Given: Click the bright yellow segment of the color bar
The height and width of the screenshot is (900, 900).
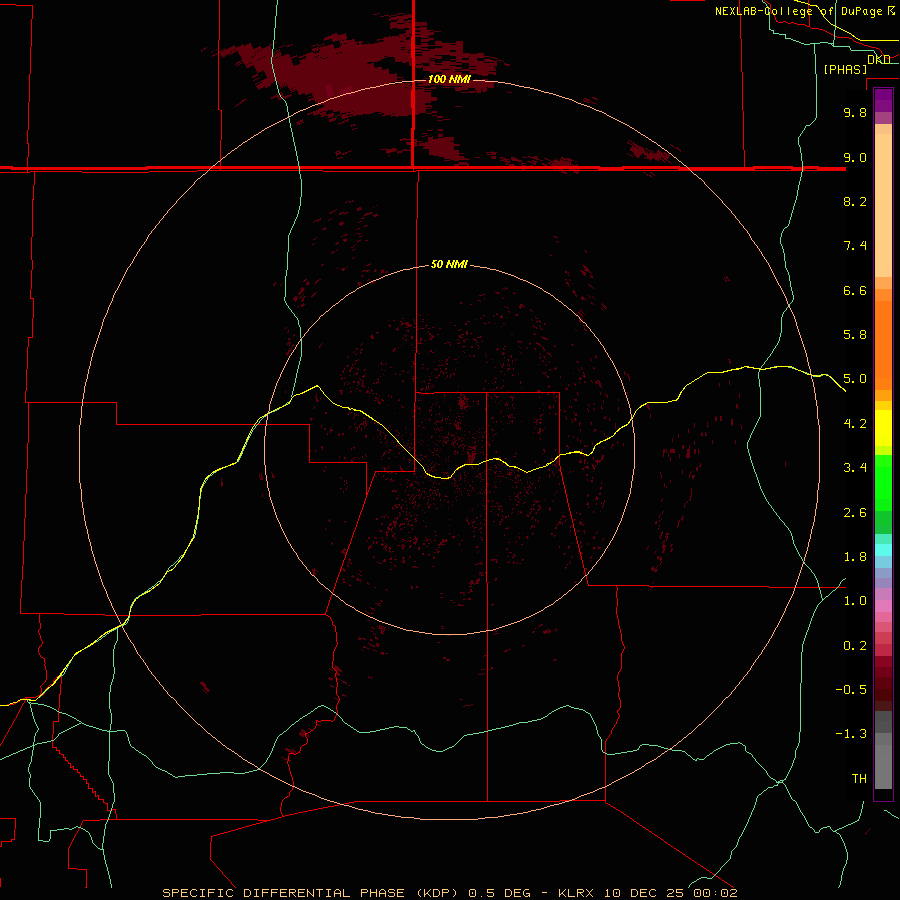Looking at the screenshot, I should click(x=883, y=428).
